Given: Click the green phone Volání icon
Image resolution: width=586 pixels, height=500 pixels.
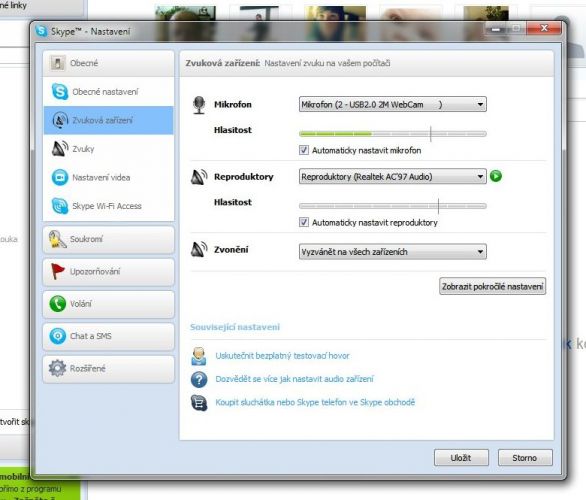Looking at the screenshot, I should (x=58, y=303).
